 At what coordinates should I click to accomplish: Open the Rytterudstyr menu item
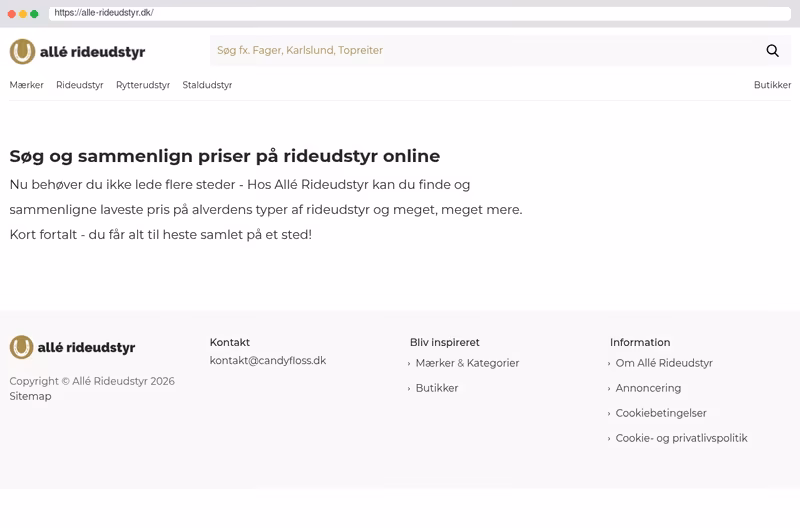(143, 85)
